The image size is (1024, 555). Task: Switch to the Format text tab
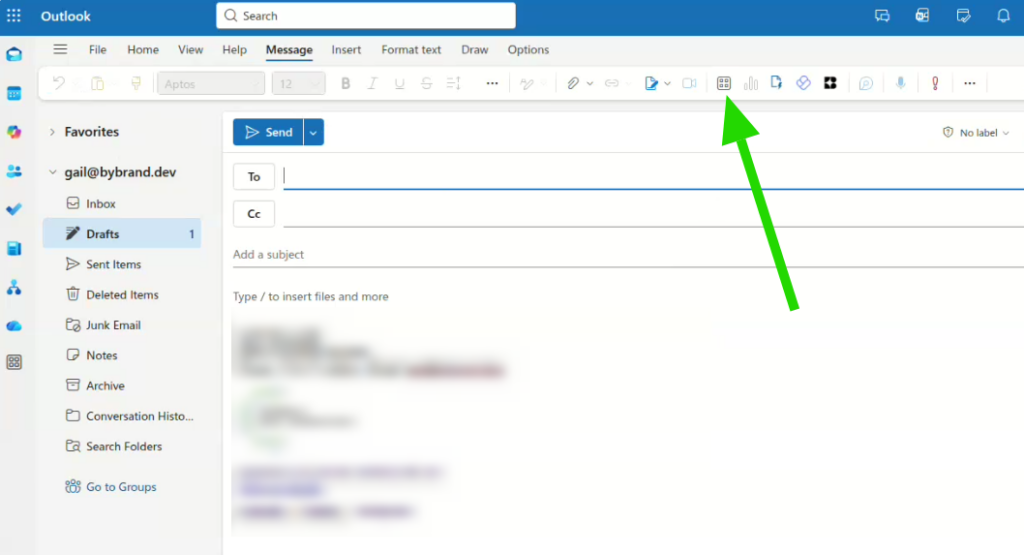coord(411,50)
